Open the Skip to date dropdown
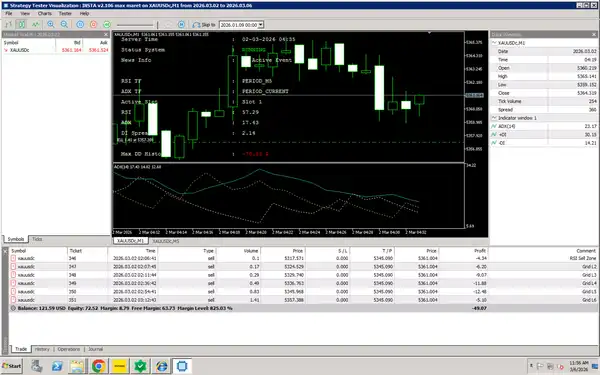The height and width of the screenshot is (375, 600). click(x=261, y=25)
